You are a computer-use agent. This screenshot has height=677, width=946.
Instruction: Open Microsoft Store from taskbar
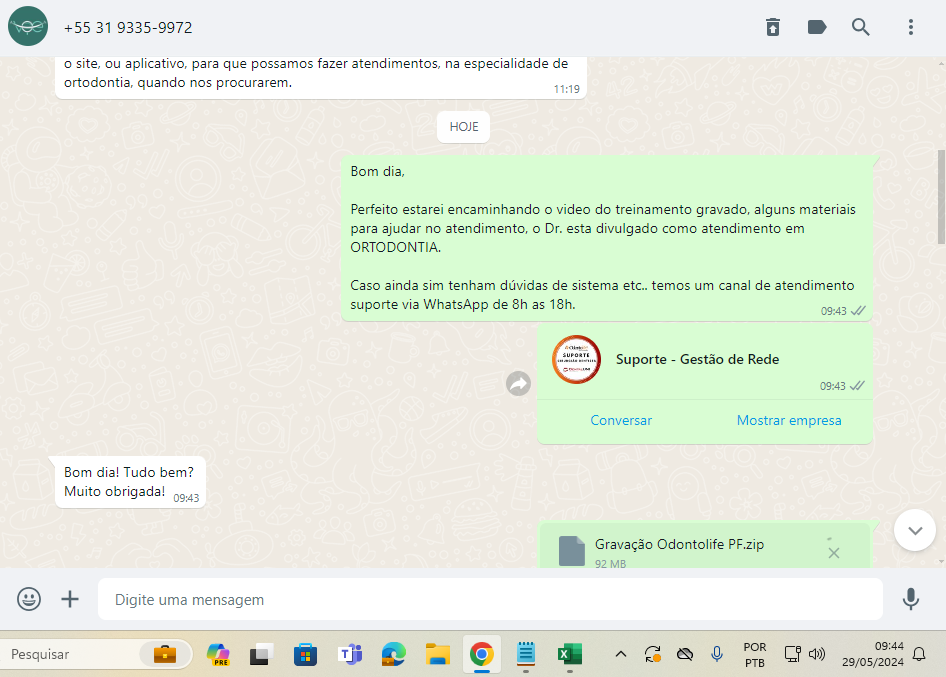[305, 655]
